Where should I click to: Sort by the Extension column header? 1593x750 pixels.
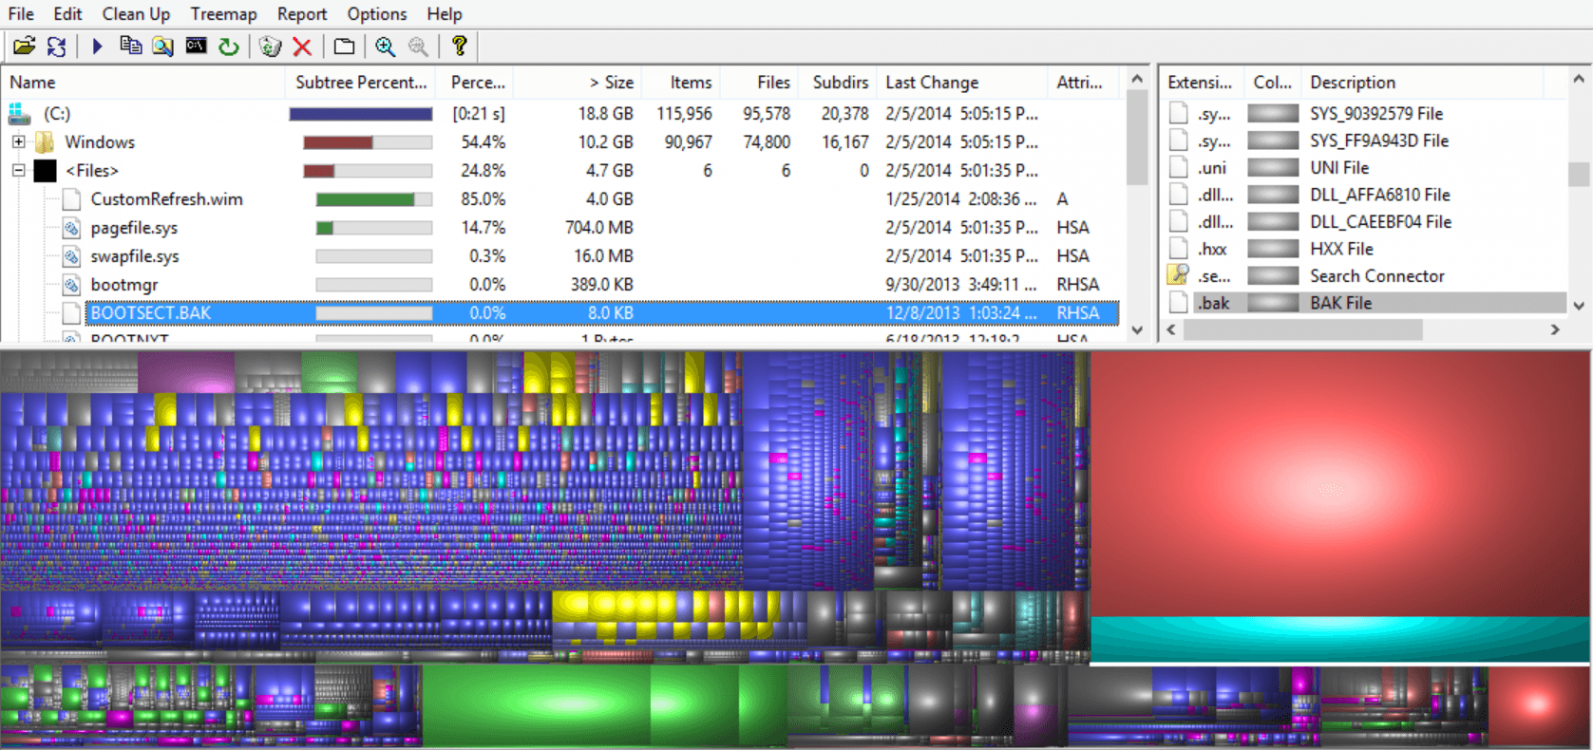(x=1200, y=82)
